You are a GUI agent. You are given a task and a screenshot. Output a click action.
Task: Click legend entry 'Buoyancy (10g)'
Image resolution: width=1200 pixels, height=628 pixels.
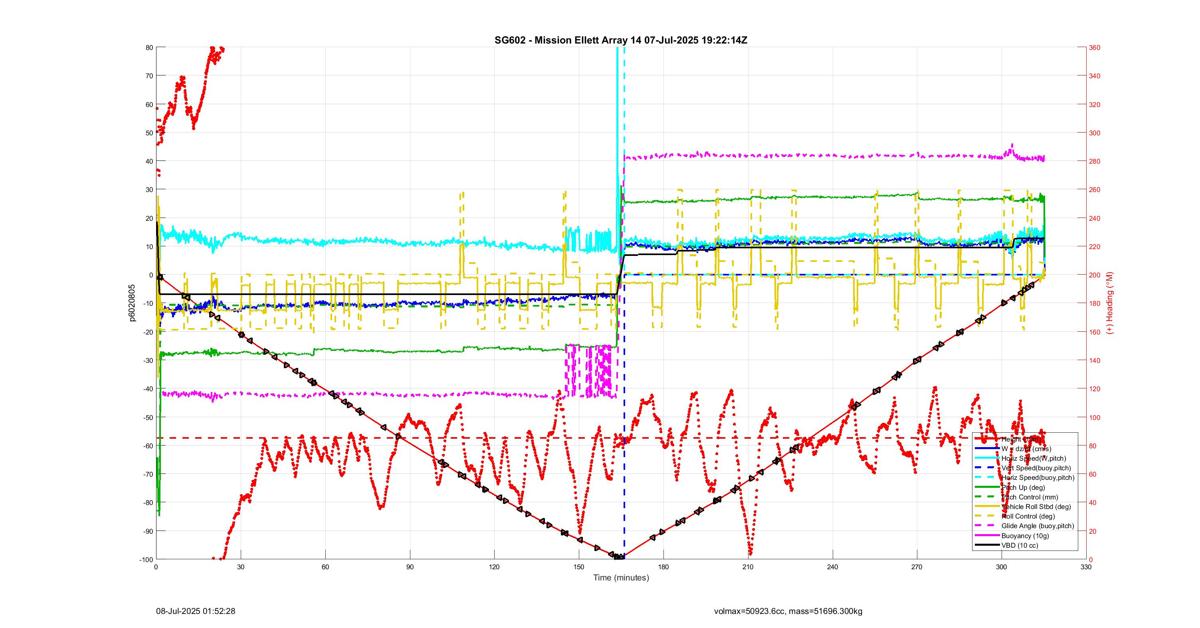(1025, 535)
